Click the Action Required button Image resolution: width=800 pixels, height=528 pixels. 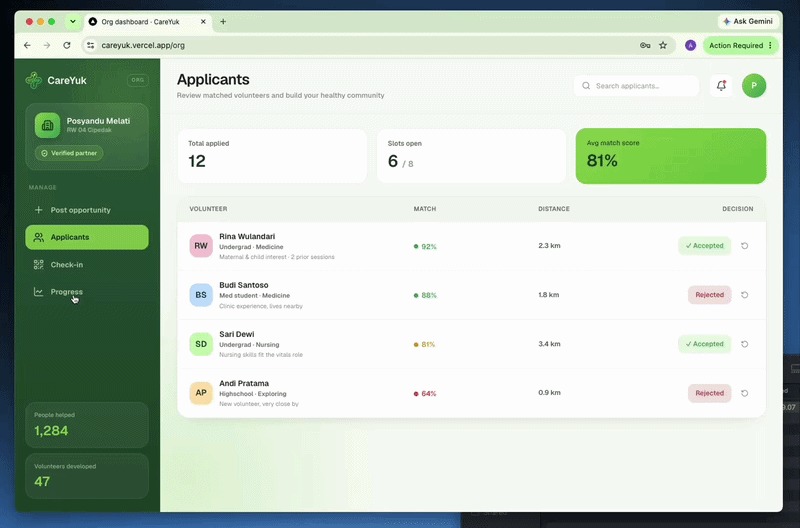coord(741,45)
